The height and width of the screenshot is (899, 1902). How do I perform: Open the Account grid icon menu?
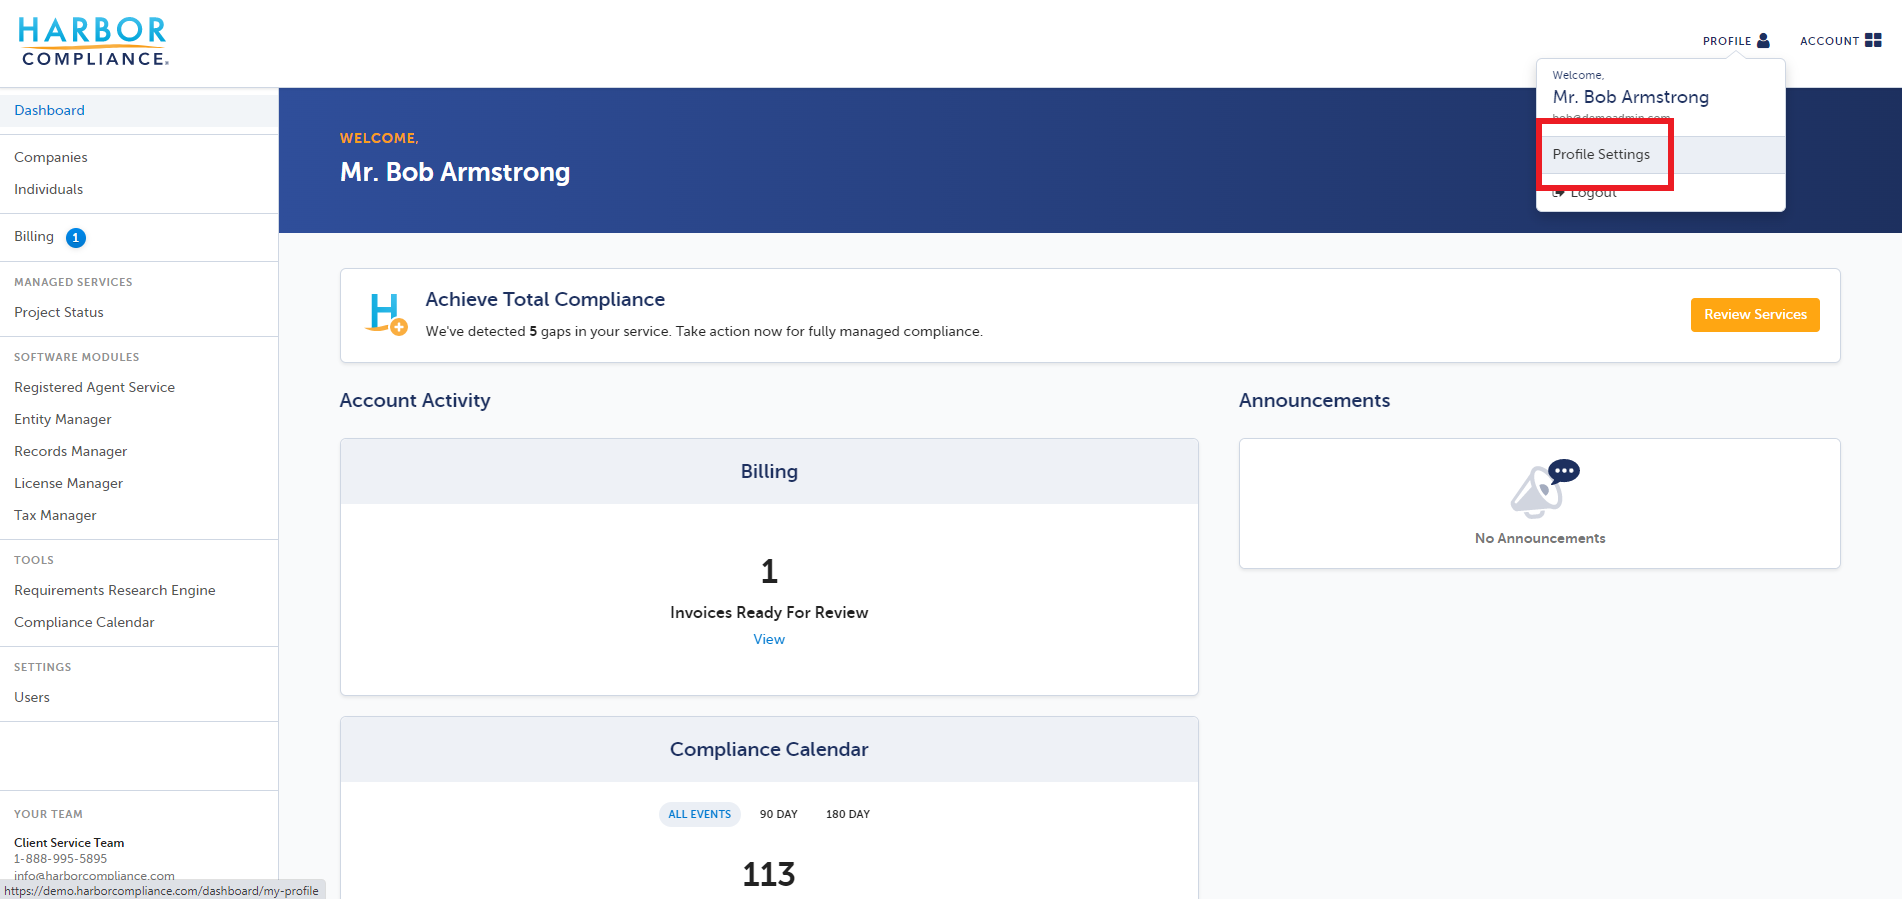pos(1873,40)
